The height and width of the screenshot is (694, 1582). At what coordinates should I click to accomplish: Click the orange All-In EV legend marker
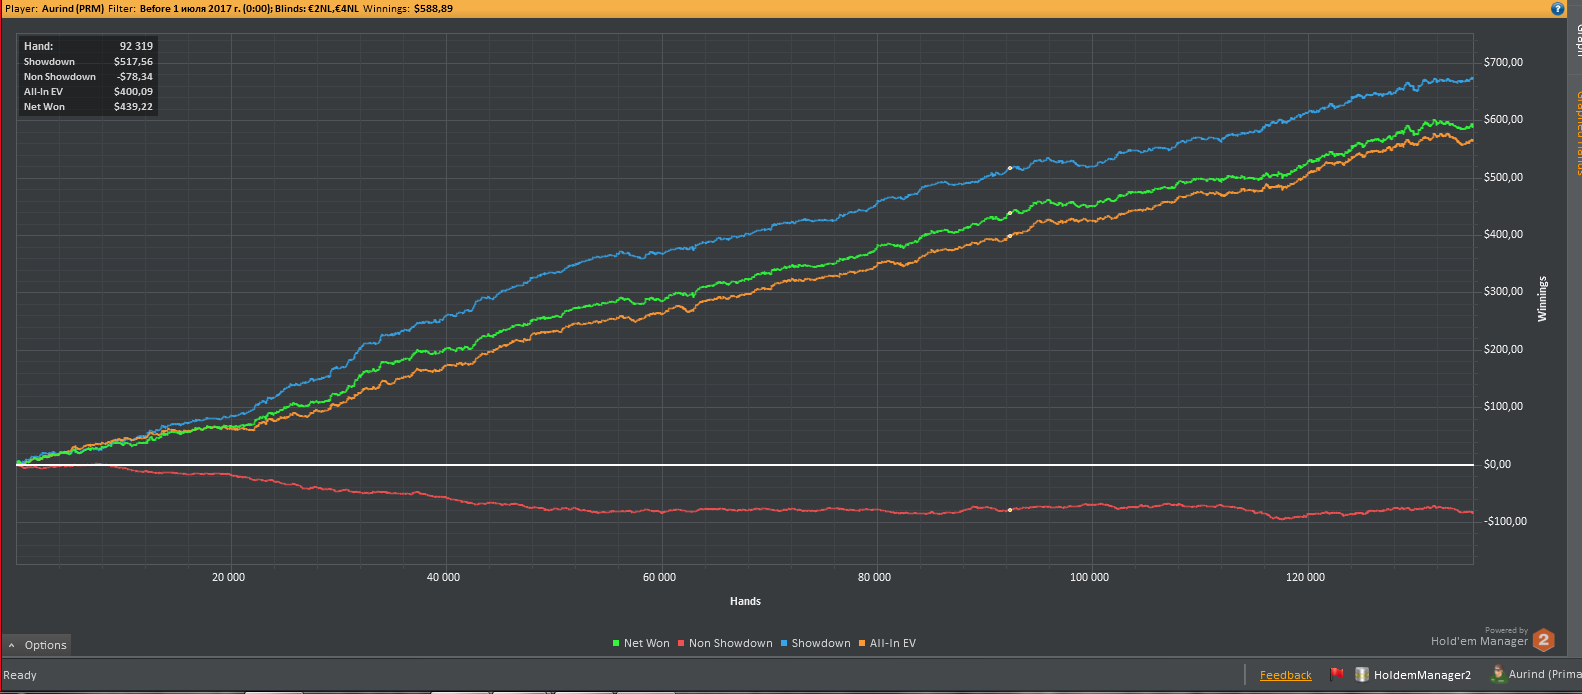click(862, 643)
